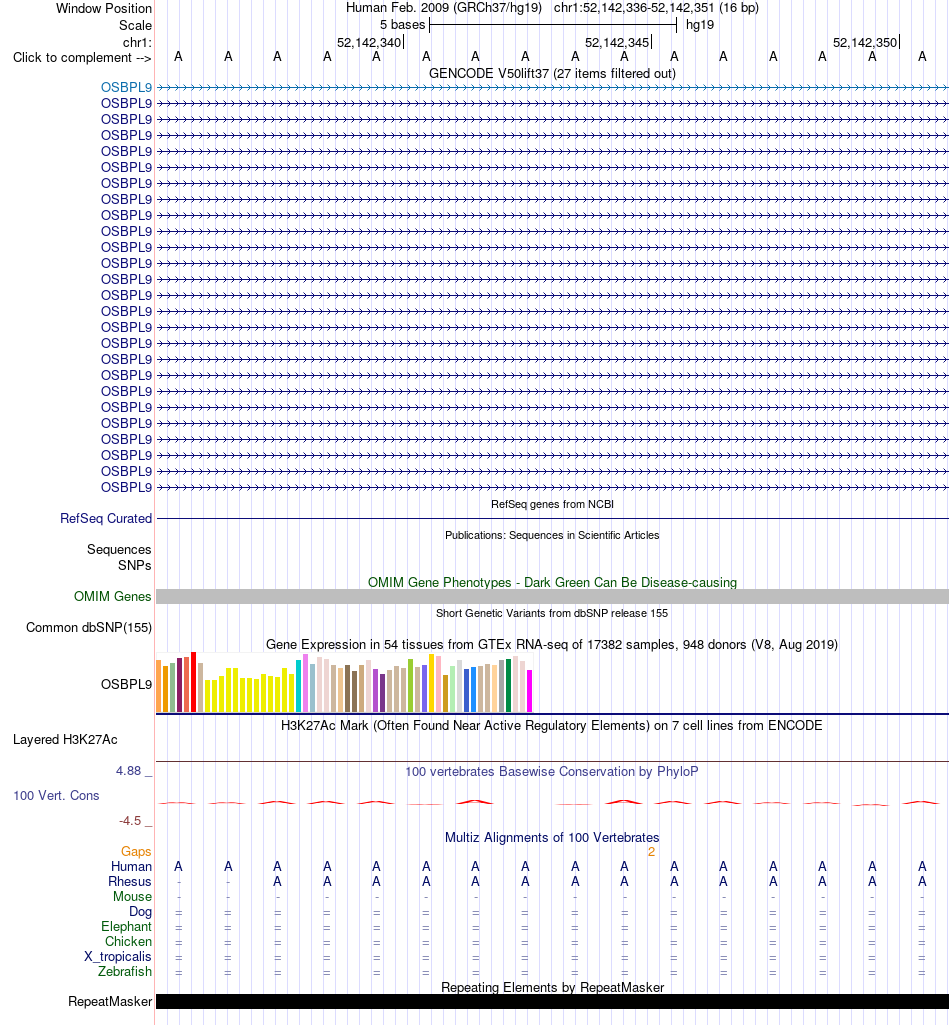Click the Window Position label
Viewport: 950px width, 1025px height.
(104, 8)
